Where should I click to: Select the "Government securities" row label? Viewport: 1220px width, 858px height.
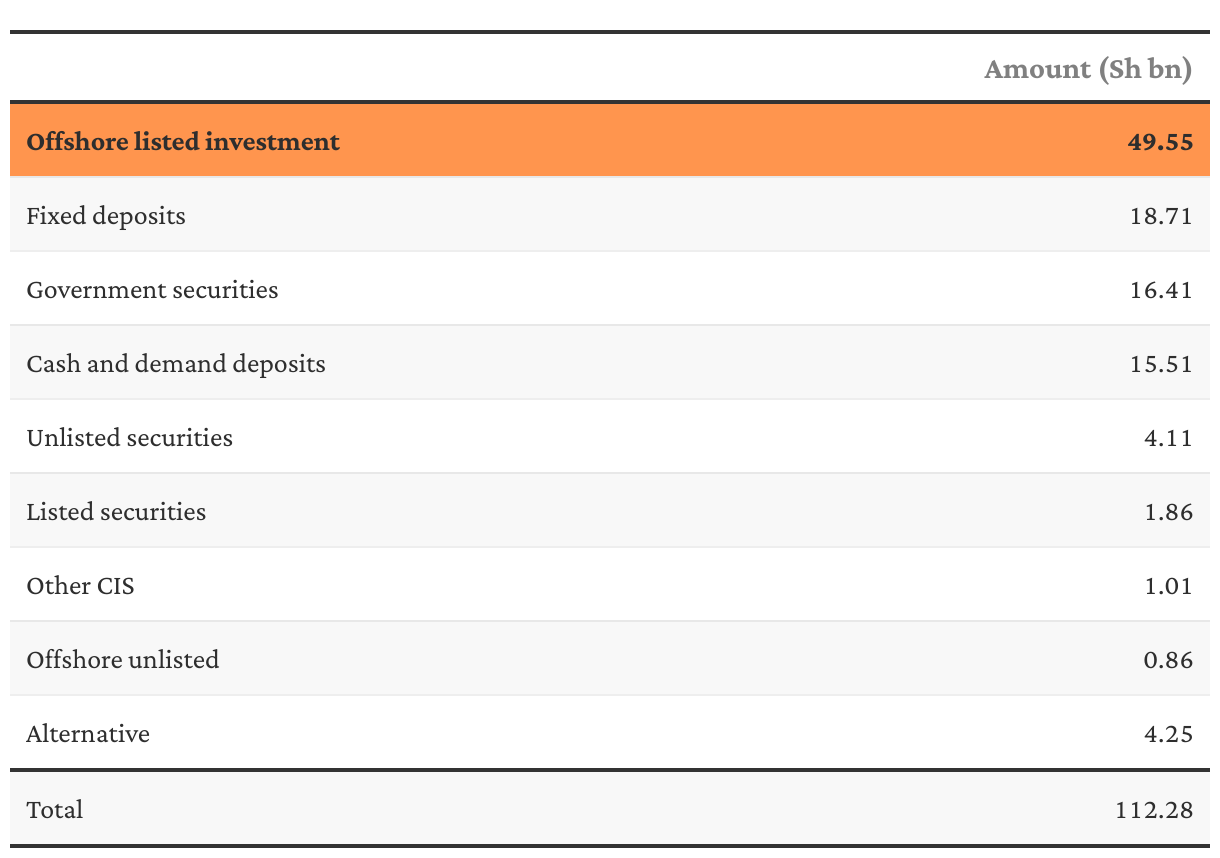[x=152, y=290]
